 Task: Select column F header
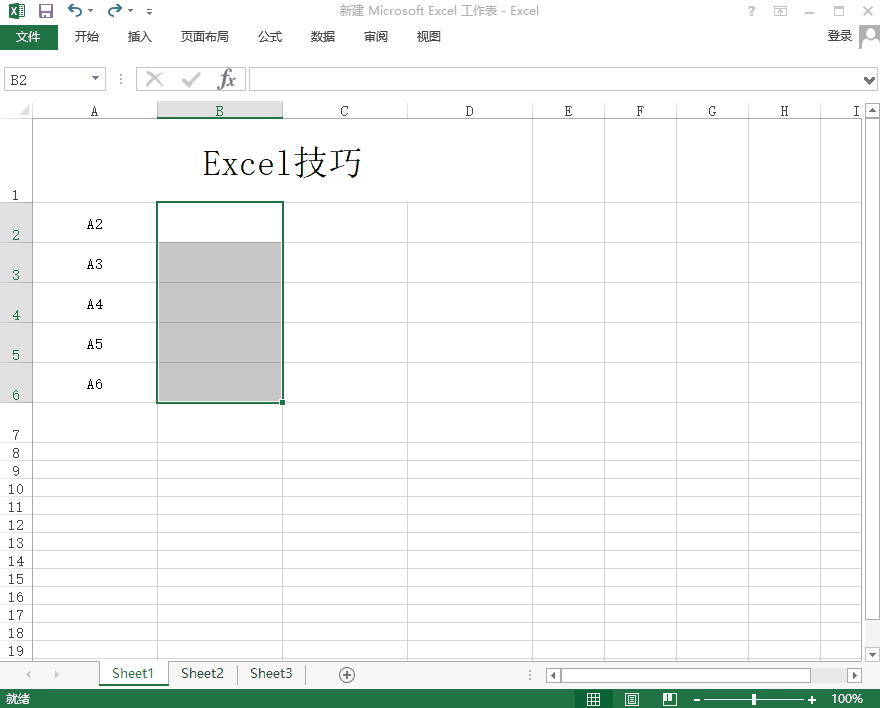(640, 111)
